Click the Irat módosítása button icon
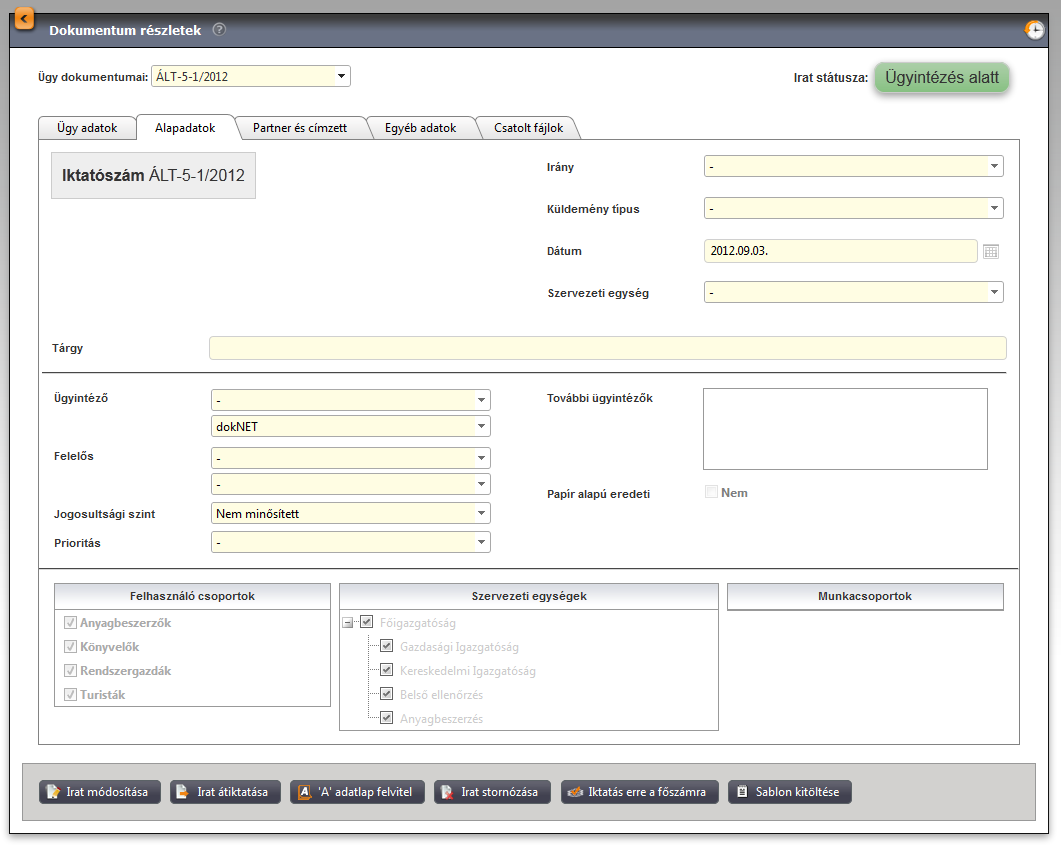This screenshot has width=1061, height=847. pos(53,792)
